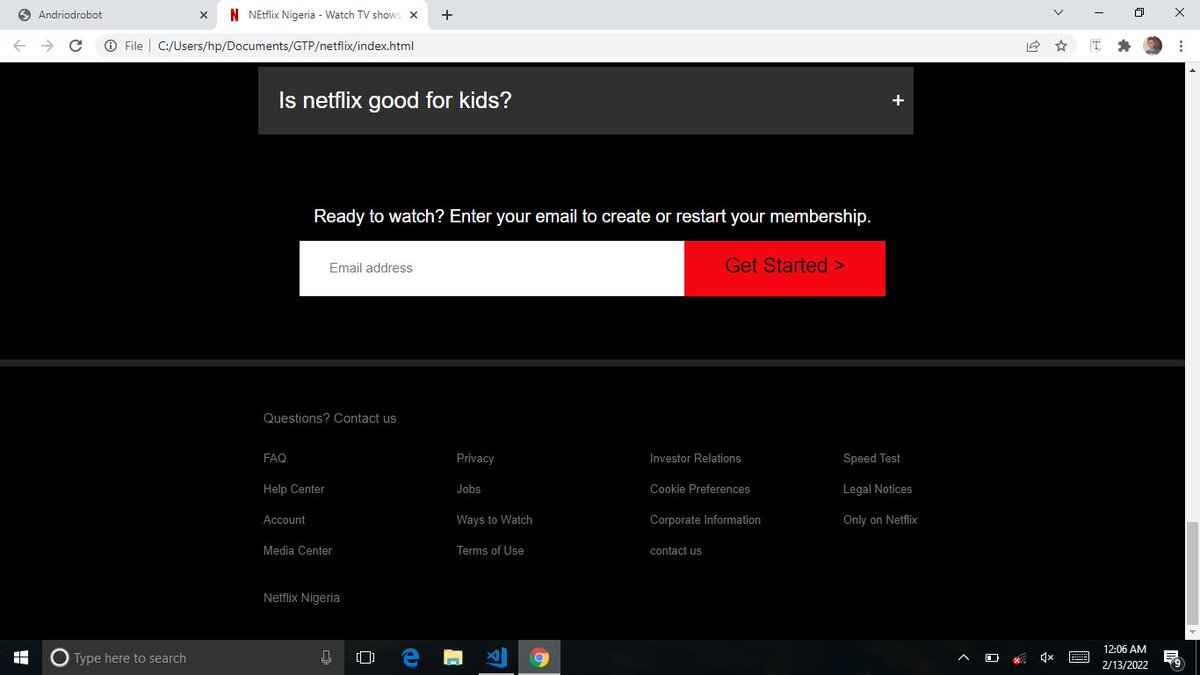Click the scrollbar up arrow
This screenshot has width=1200, height=675.
pyautogui.click(x=1191, y=71)
